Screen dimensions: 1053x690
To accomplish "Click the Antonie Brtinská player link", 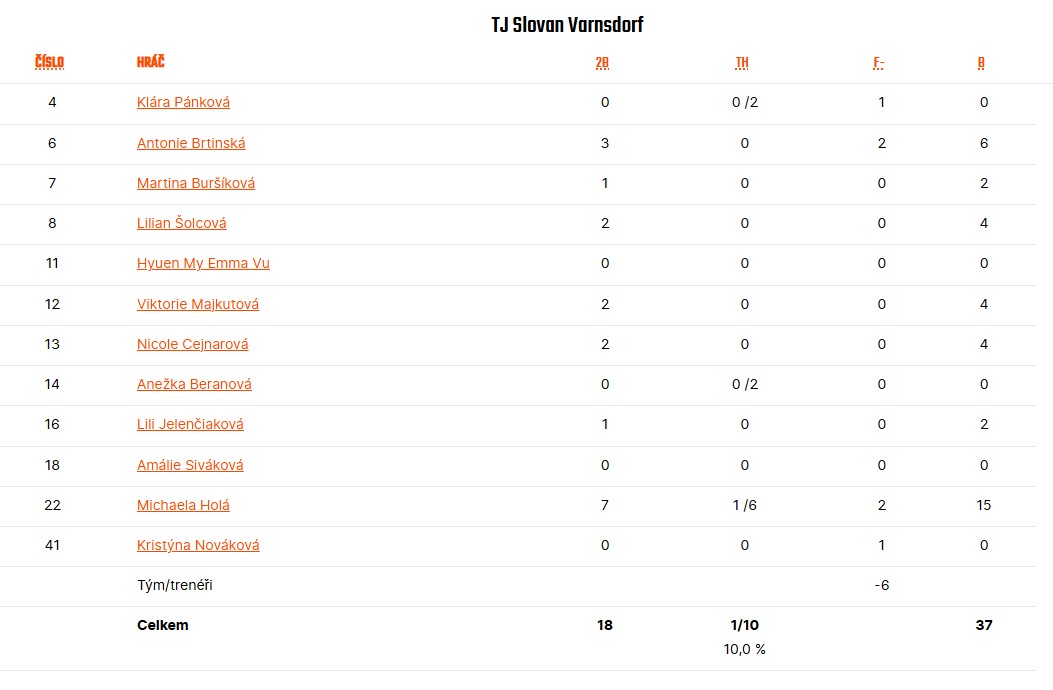I will (191, 143).
